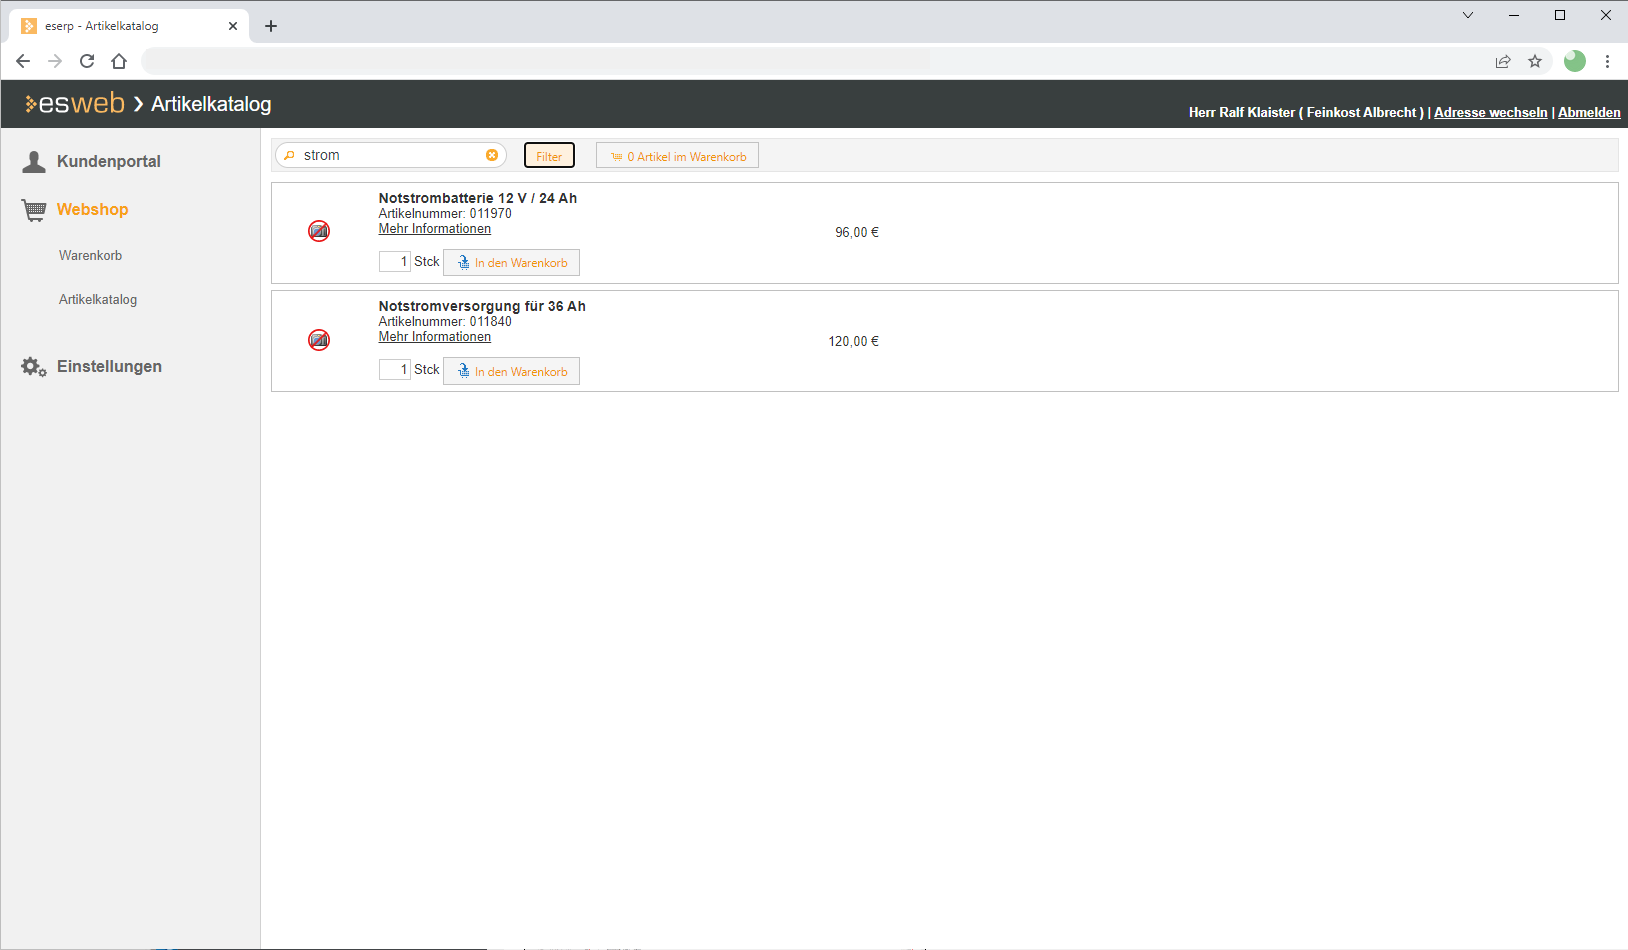Go forward with the browser forward arrow
The image size is (1628, 950).
pyautogui.click(x=55, y=61)
